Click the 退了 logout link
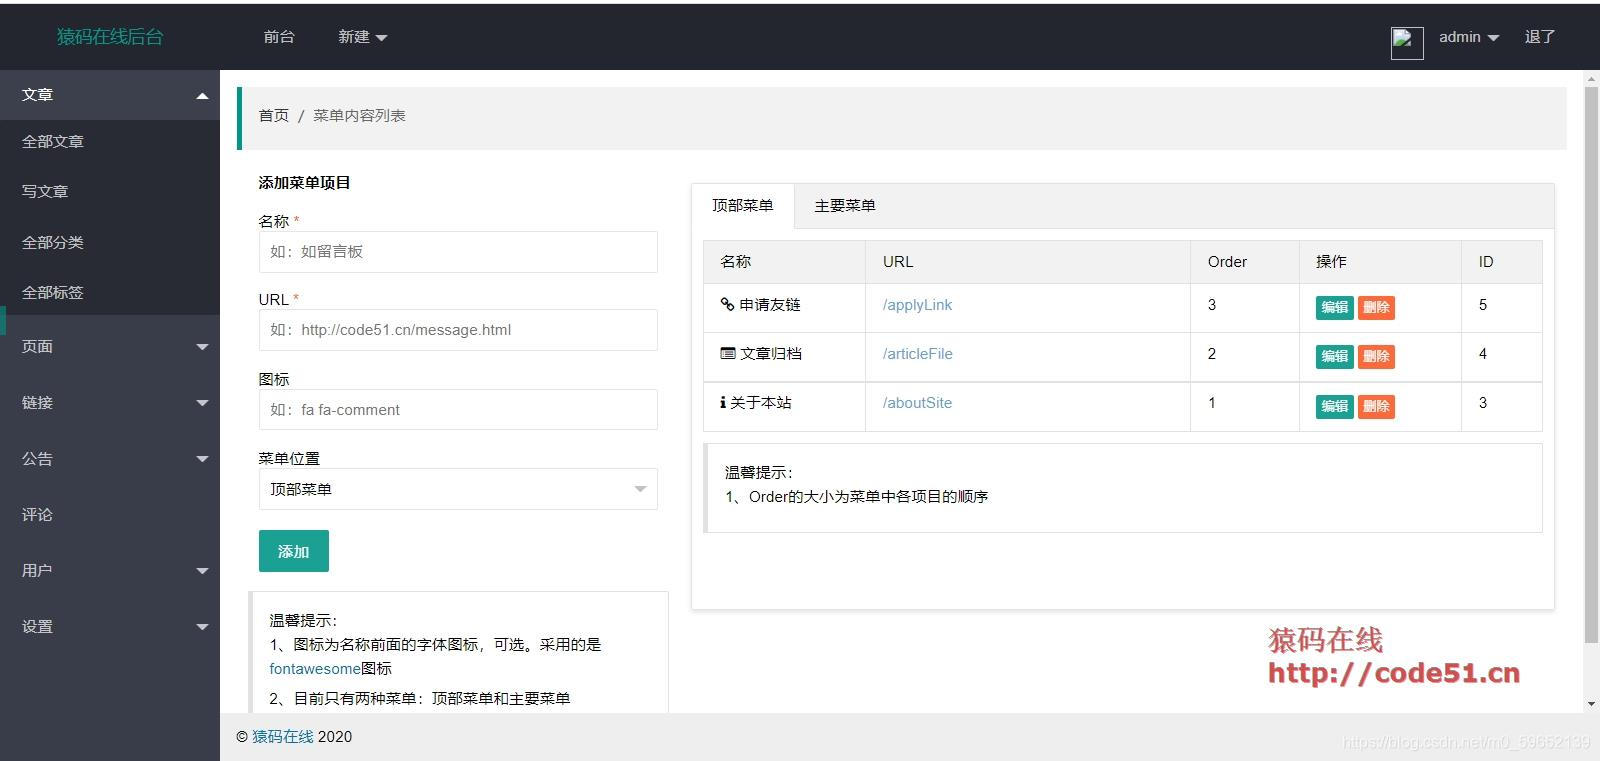The height and width of the screenshot is (761, 1600). (x=1539, y=37)
